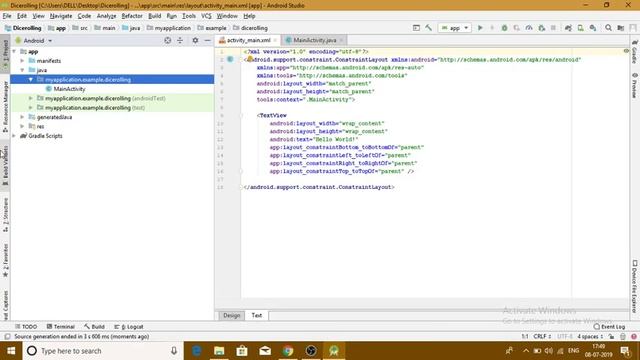Viewport: 640px width, 360px height.
Task: Open Android Studio from the Windows taskbar
Action: [334, 351]
